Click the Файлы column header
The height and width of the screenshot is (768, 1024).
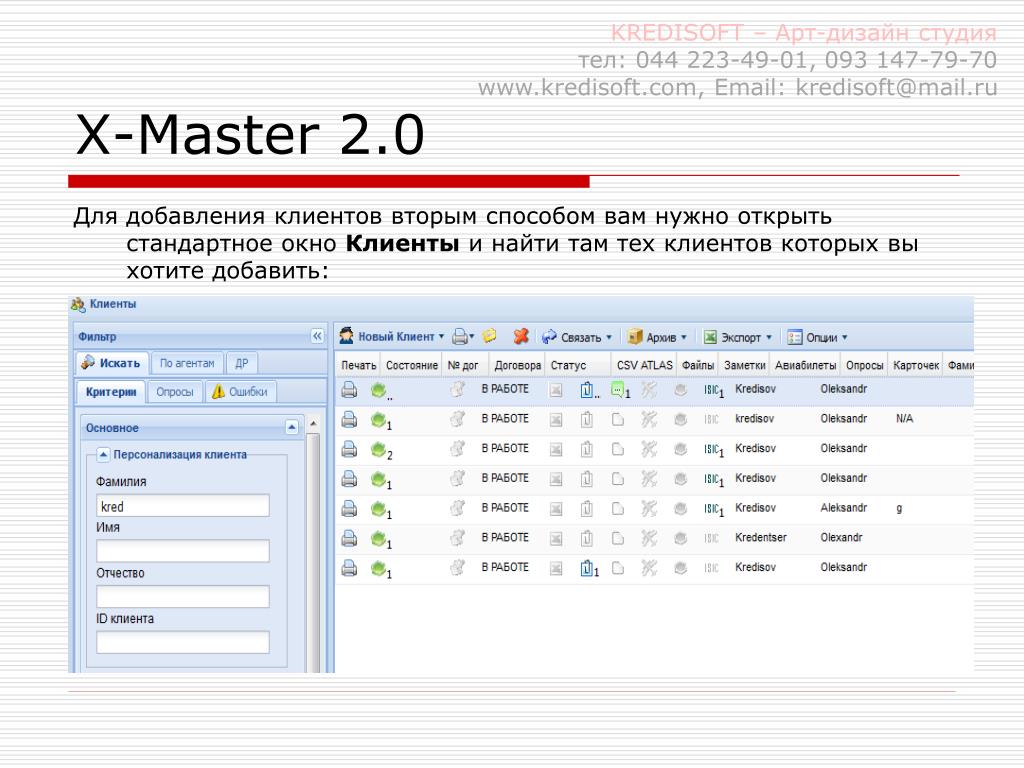(697, 366)
